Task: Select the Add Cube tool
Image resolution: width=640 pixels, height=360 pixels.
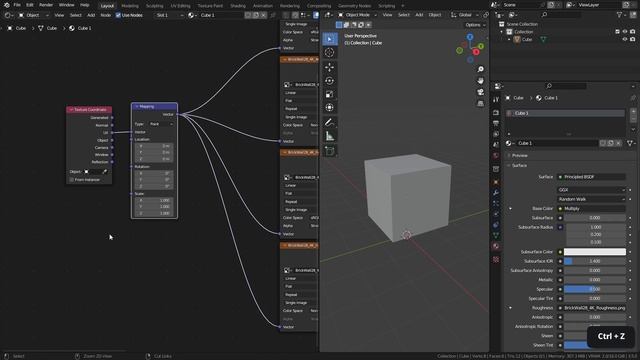Action: (329, 151)
